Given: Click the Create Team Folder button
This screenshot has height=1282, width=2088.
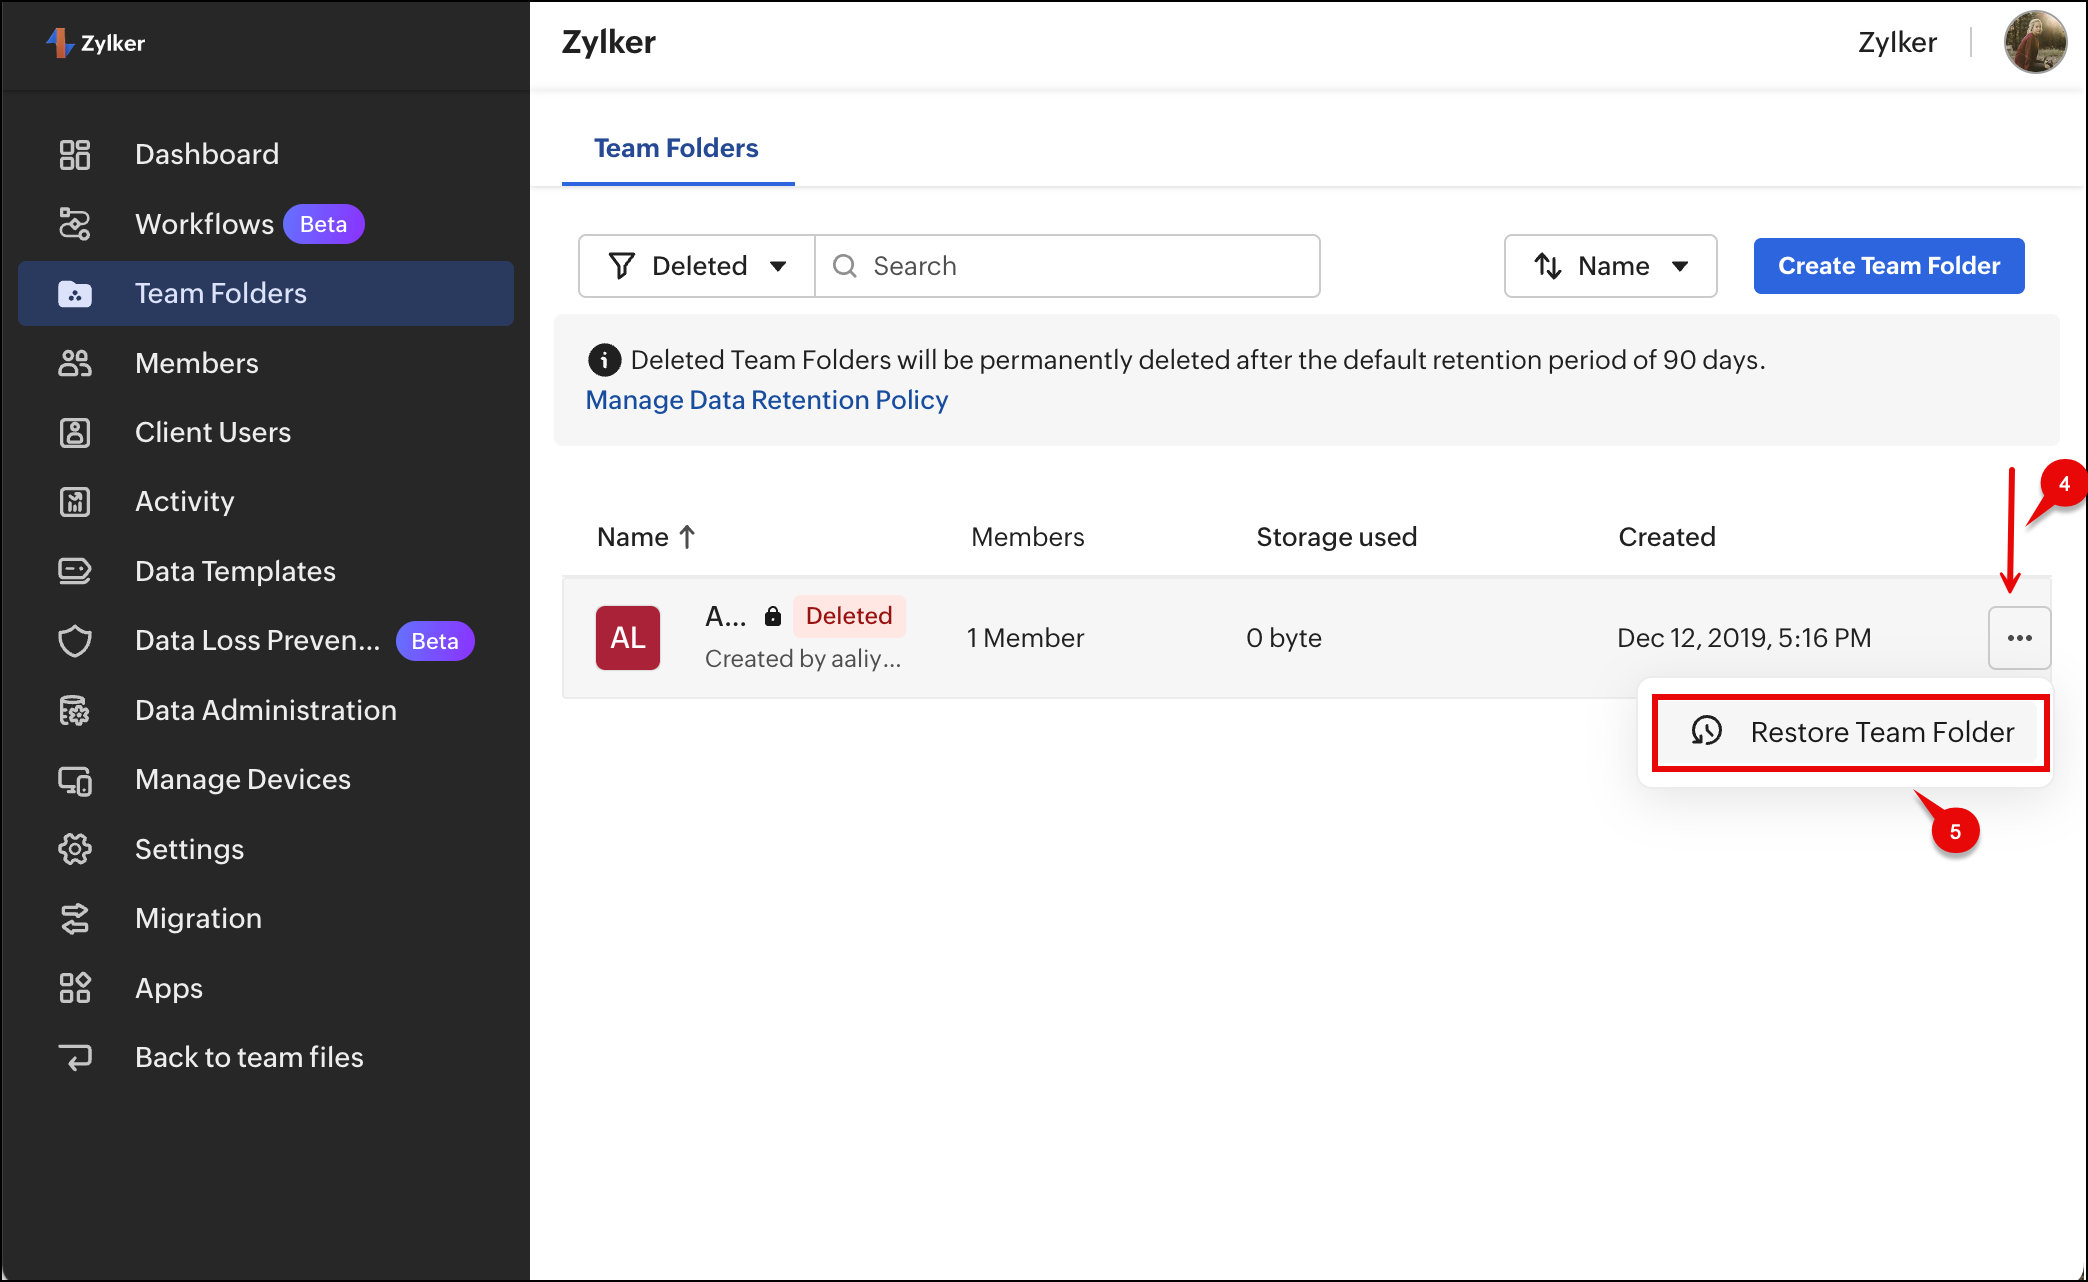Looking at the screenshot, I should tap(1888, 266).
